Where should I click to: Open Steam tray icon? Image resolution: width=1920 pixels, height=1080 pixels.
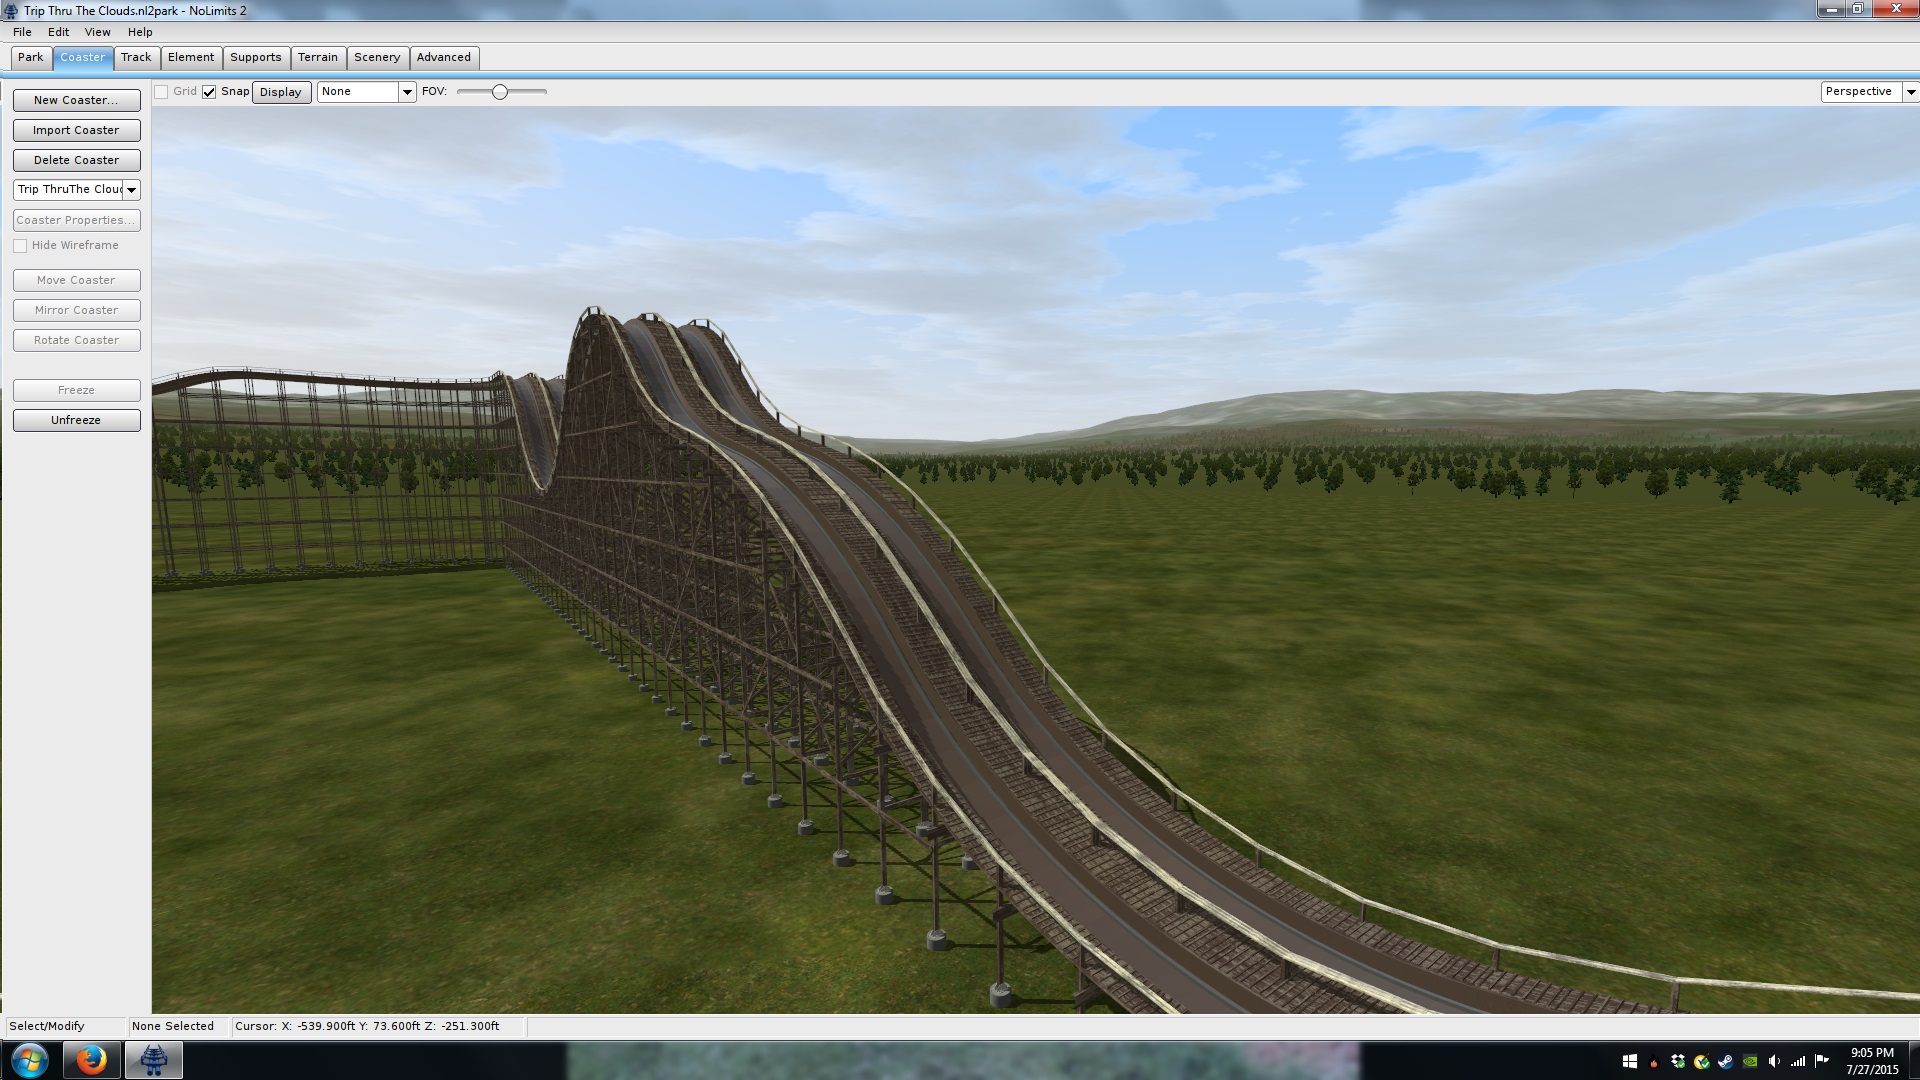(x=1726, y=1062)
